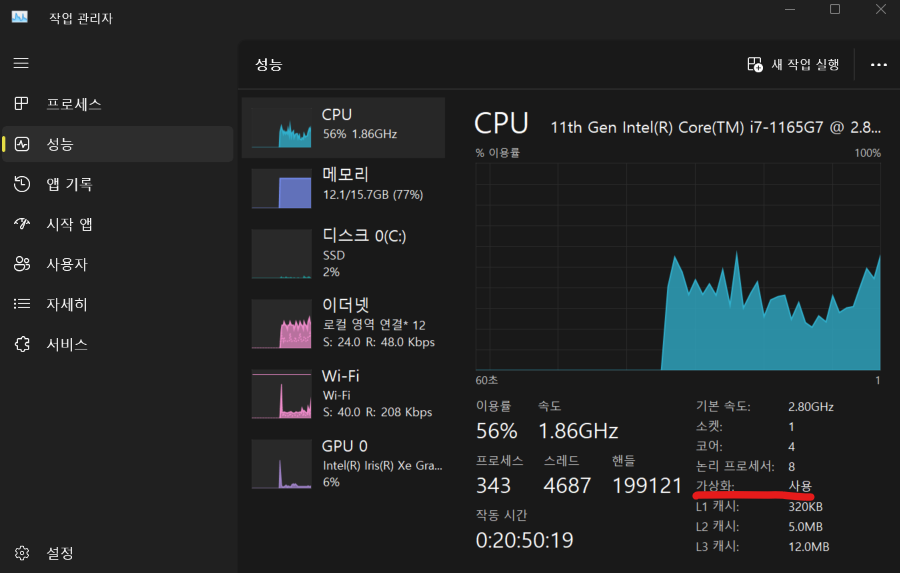
Task: Minimize the Task Manager window
Action: (790, 9)
